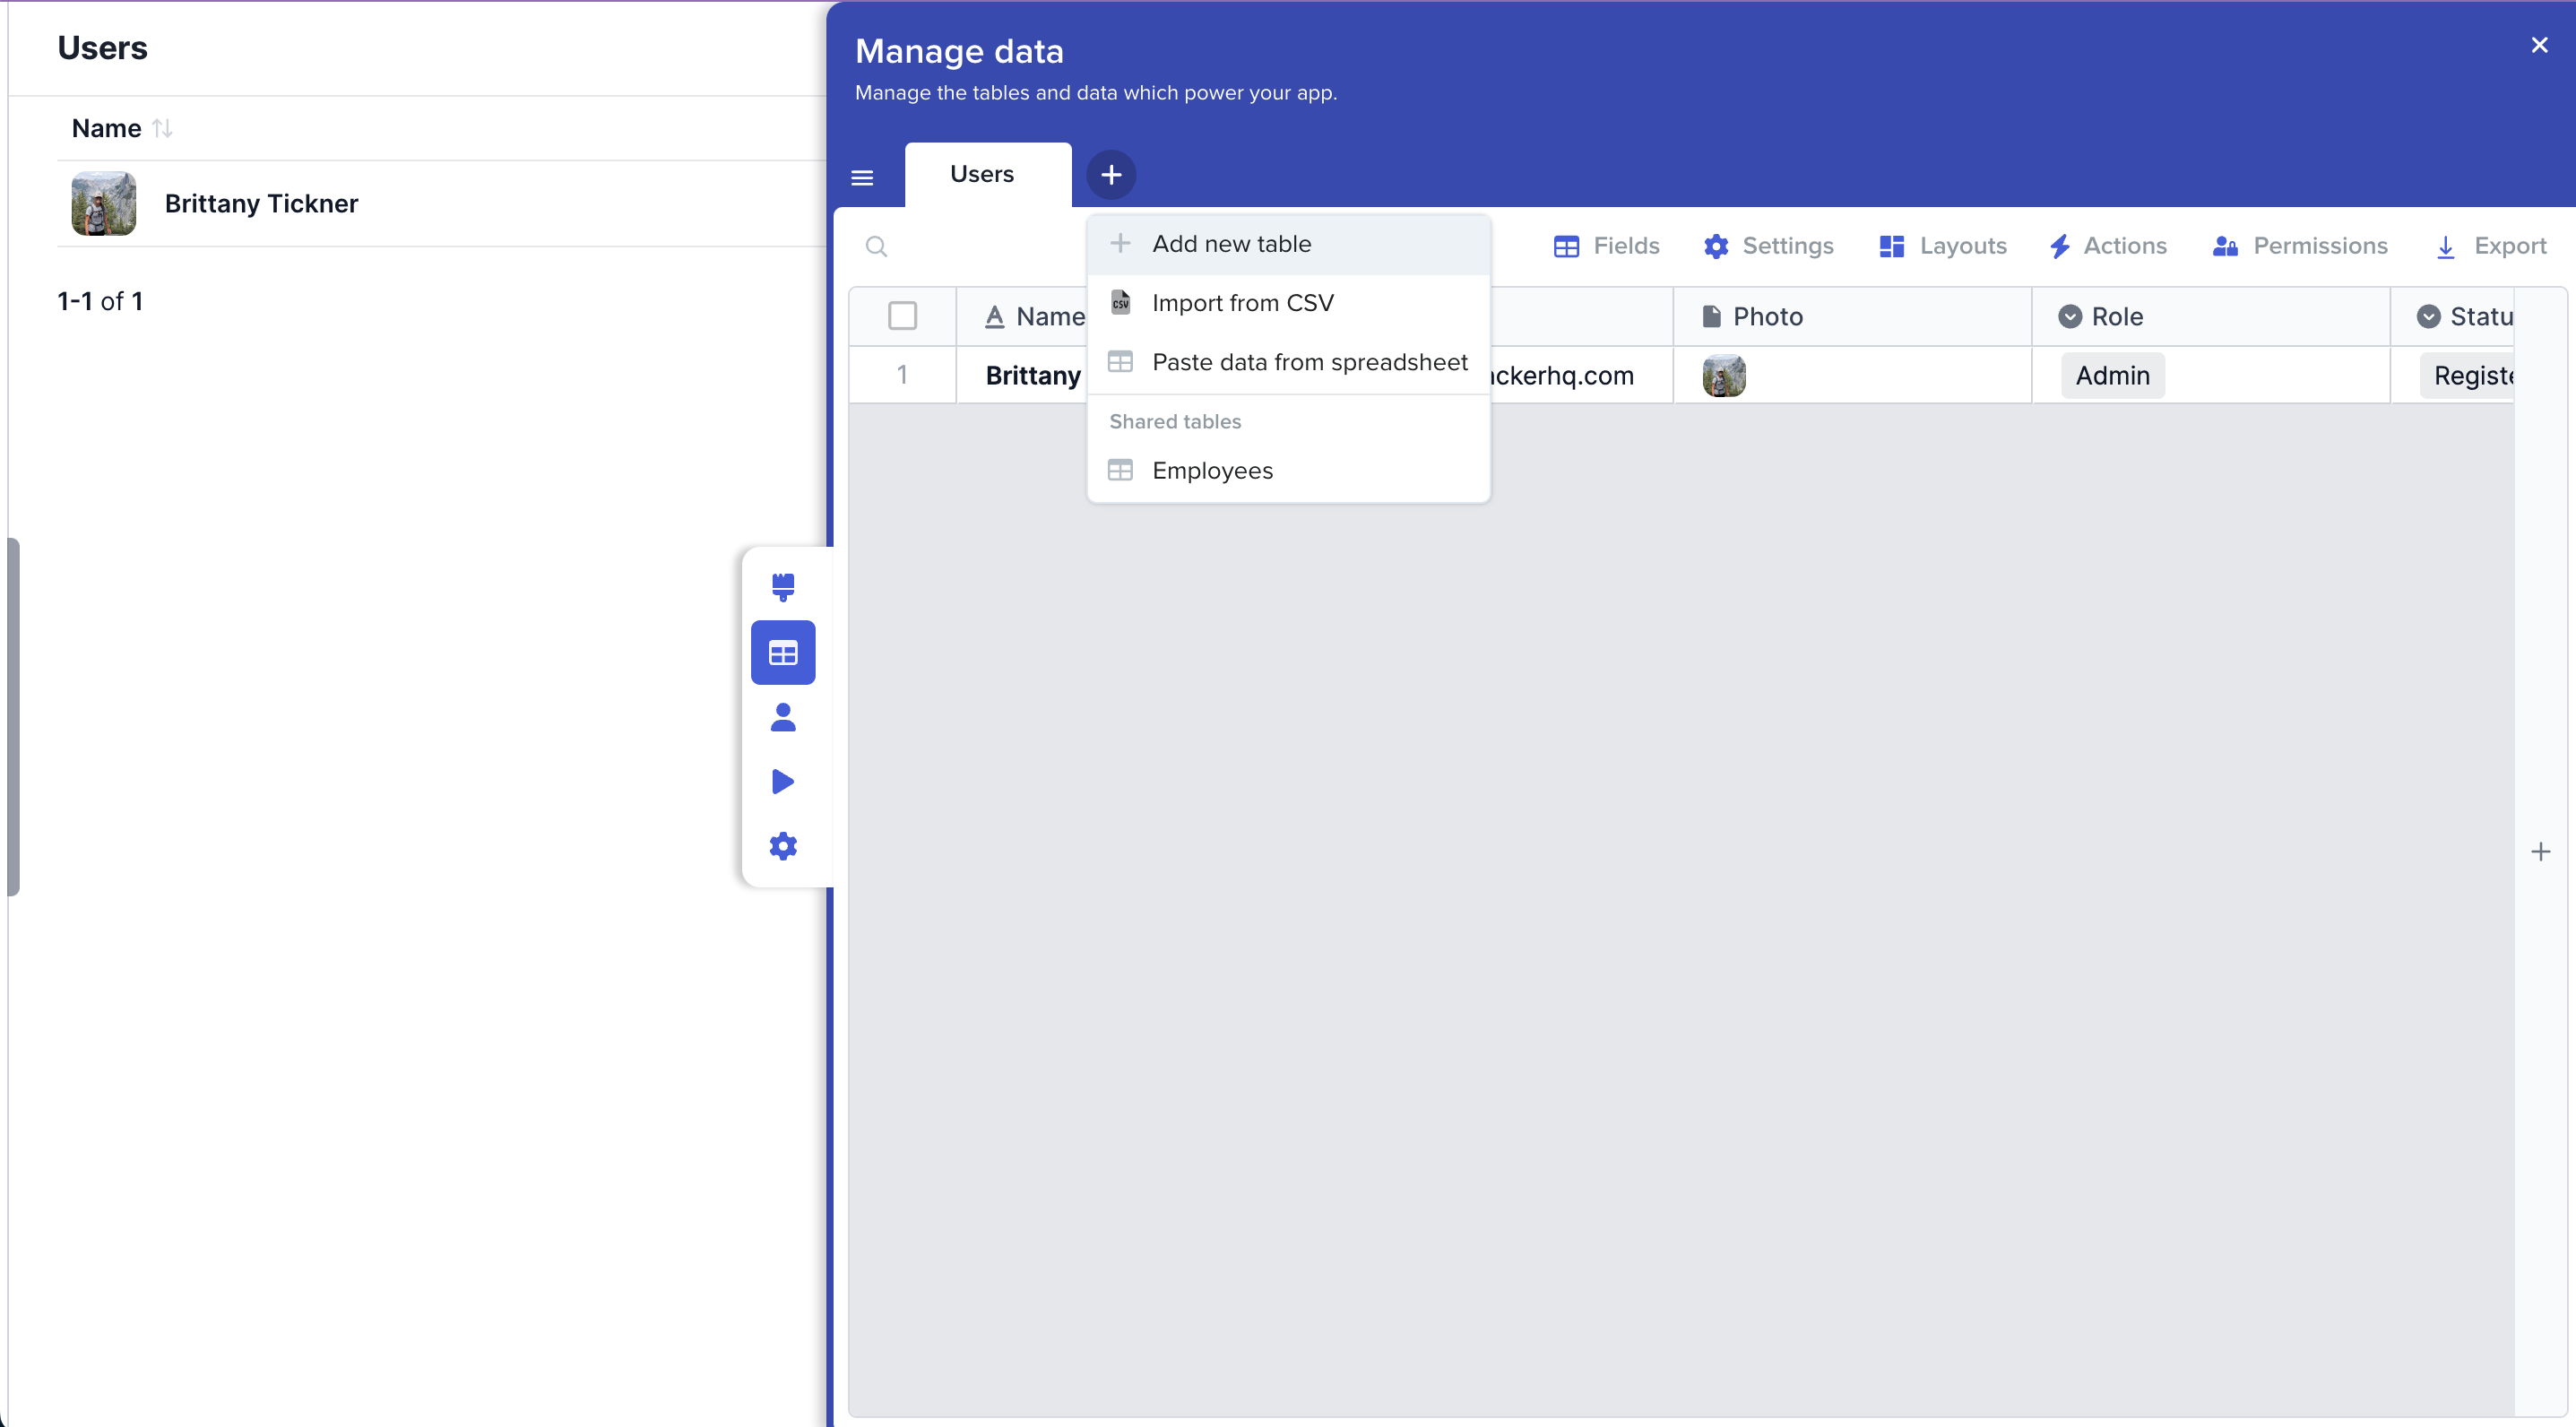Click the hamburger menu icon beside Users tab

862,178
